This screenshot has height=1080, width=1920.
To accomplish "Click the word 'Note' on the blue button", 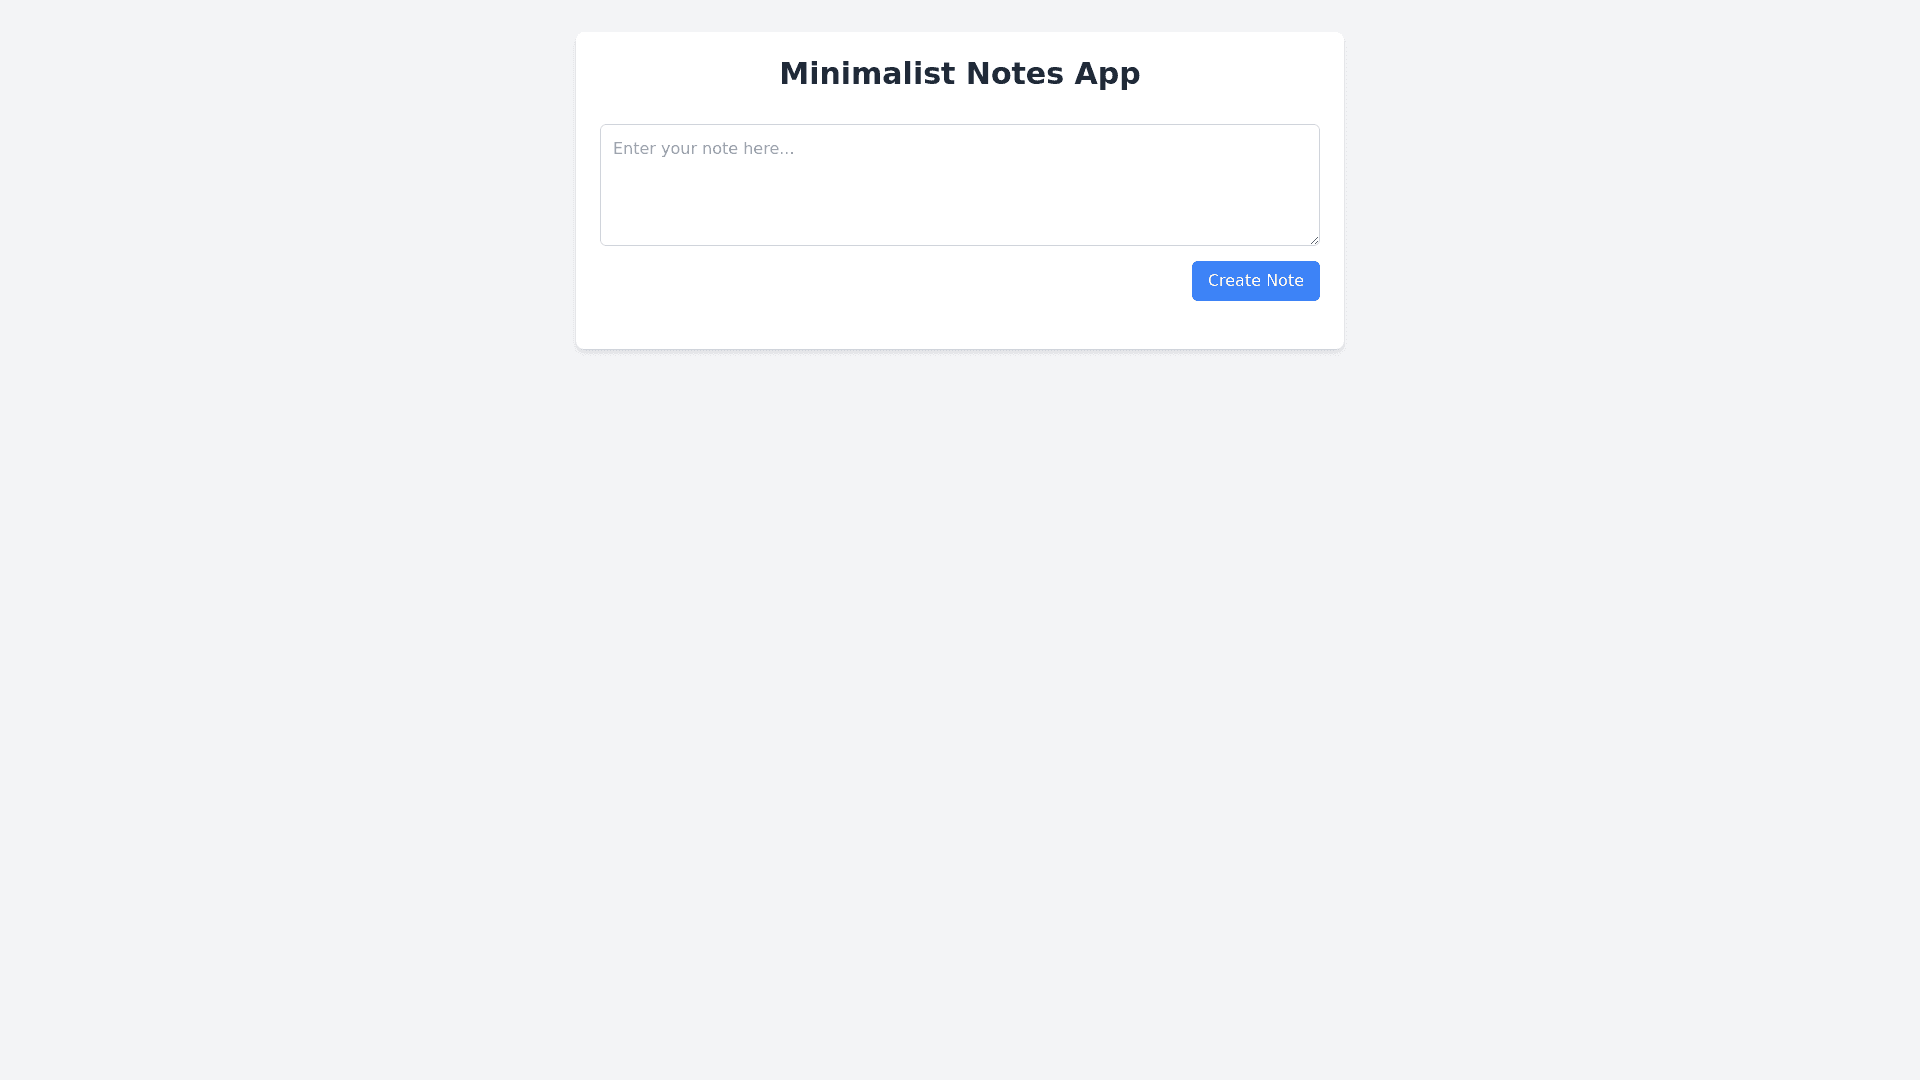I will 1285,281.
